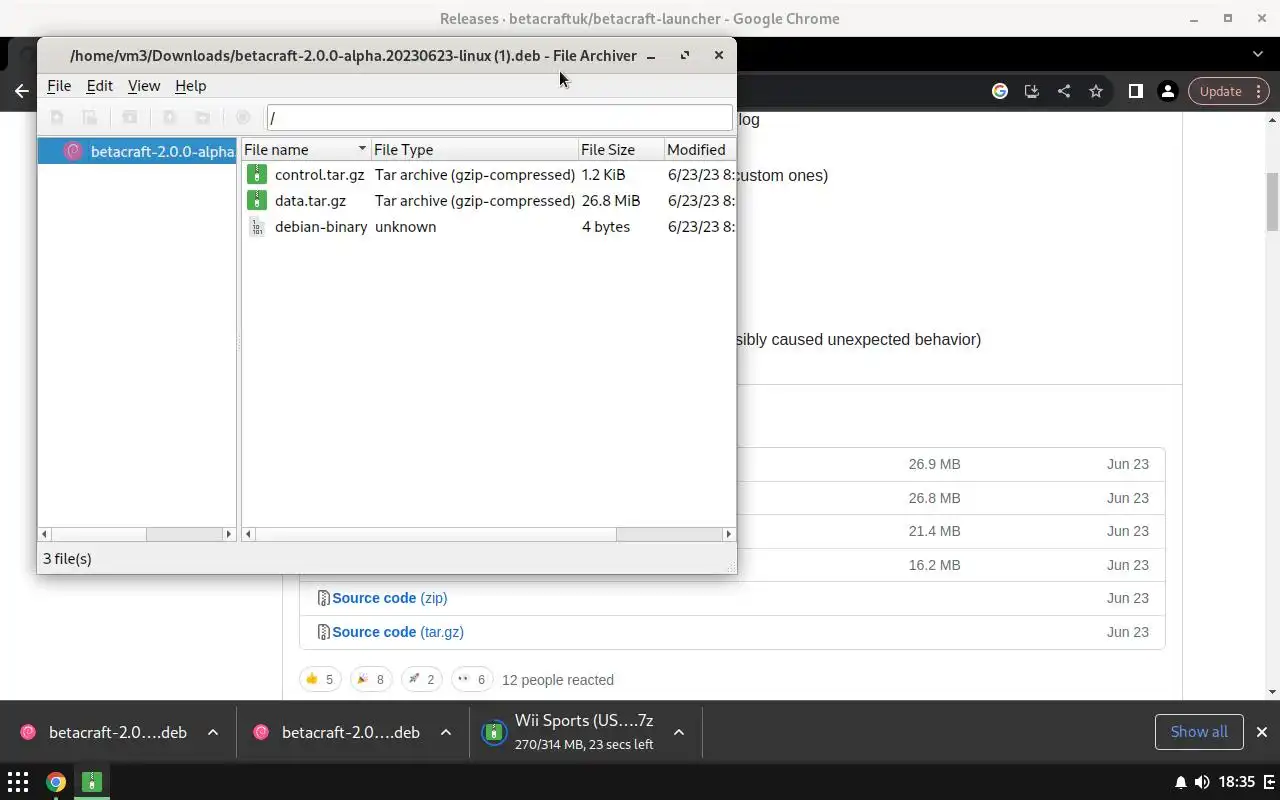Click the control.tar.gz archive icon
This screenshot has width=1280, height=800.
tap(257, 175)
